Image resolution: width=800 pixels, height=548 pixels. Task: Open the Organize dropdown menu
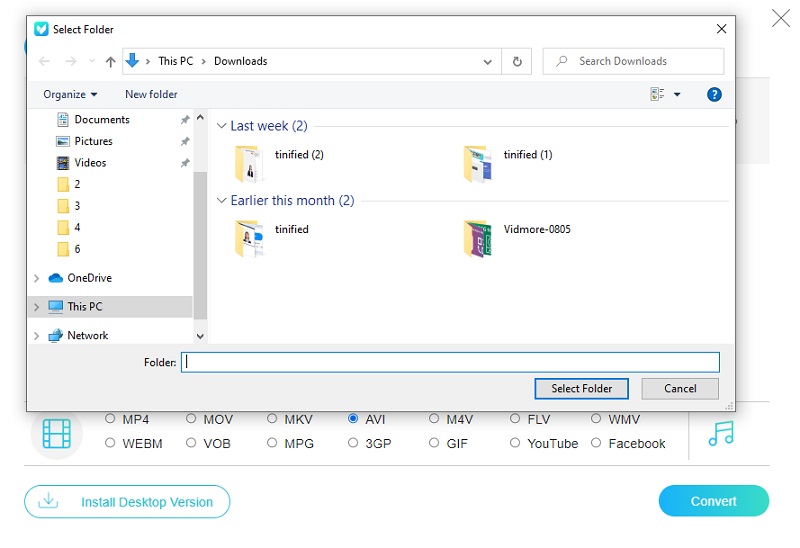tap(70, 94)
